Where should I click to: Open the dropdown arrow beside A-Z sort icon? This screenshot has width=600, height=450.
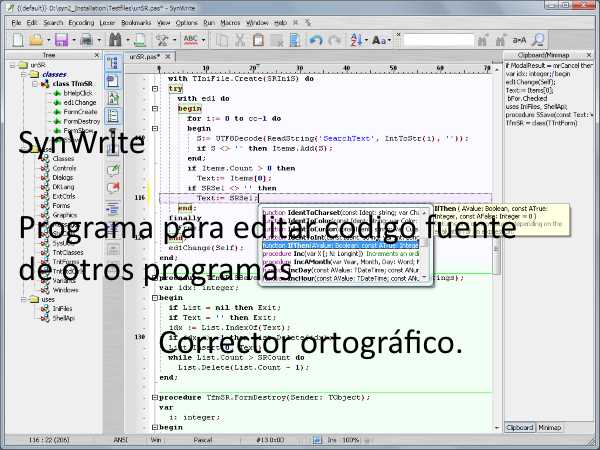366,40
